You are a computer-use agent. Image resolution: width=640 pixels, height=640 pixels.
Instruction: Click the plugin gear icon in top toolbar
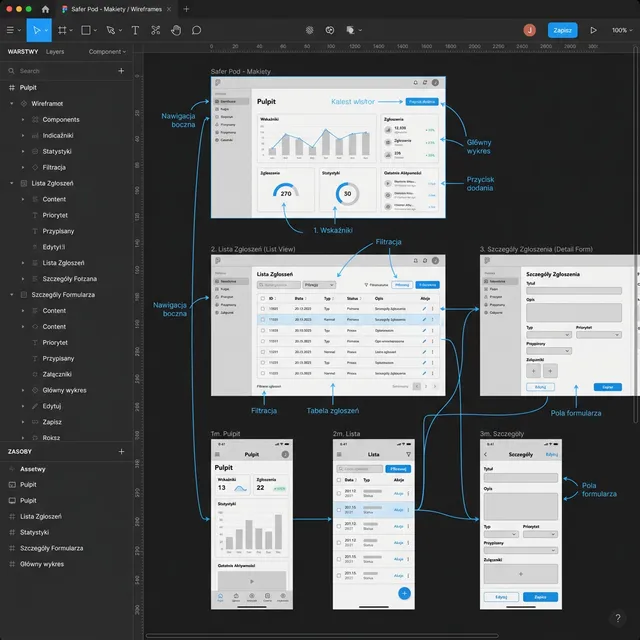click(x=309, y=30)
